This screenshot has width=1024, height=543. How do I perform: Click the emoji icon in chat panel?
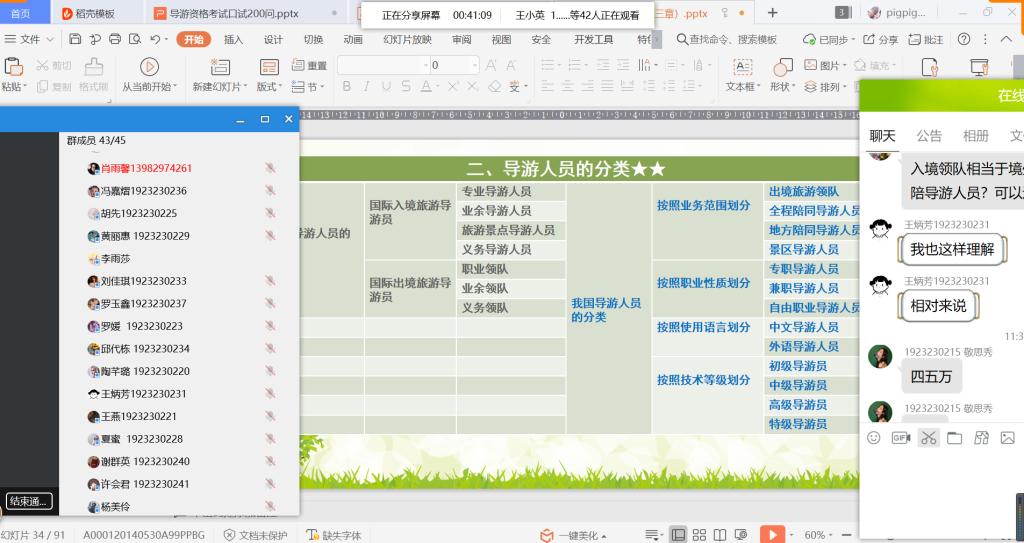(x=873, y=438)
